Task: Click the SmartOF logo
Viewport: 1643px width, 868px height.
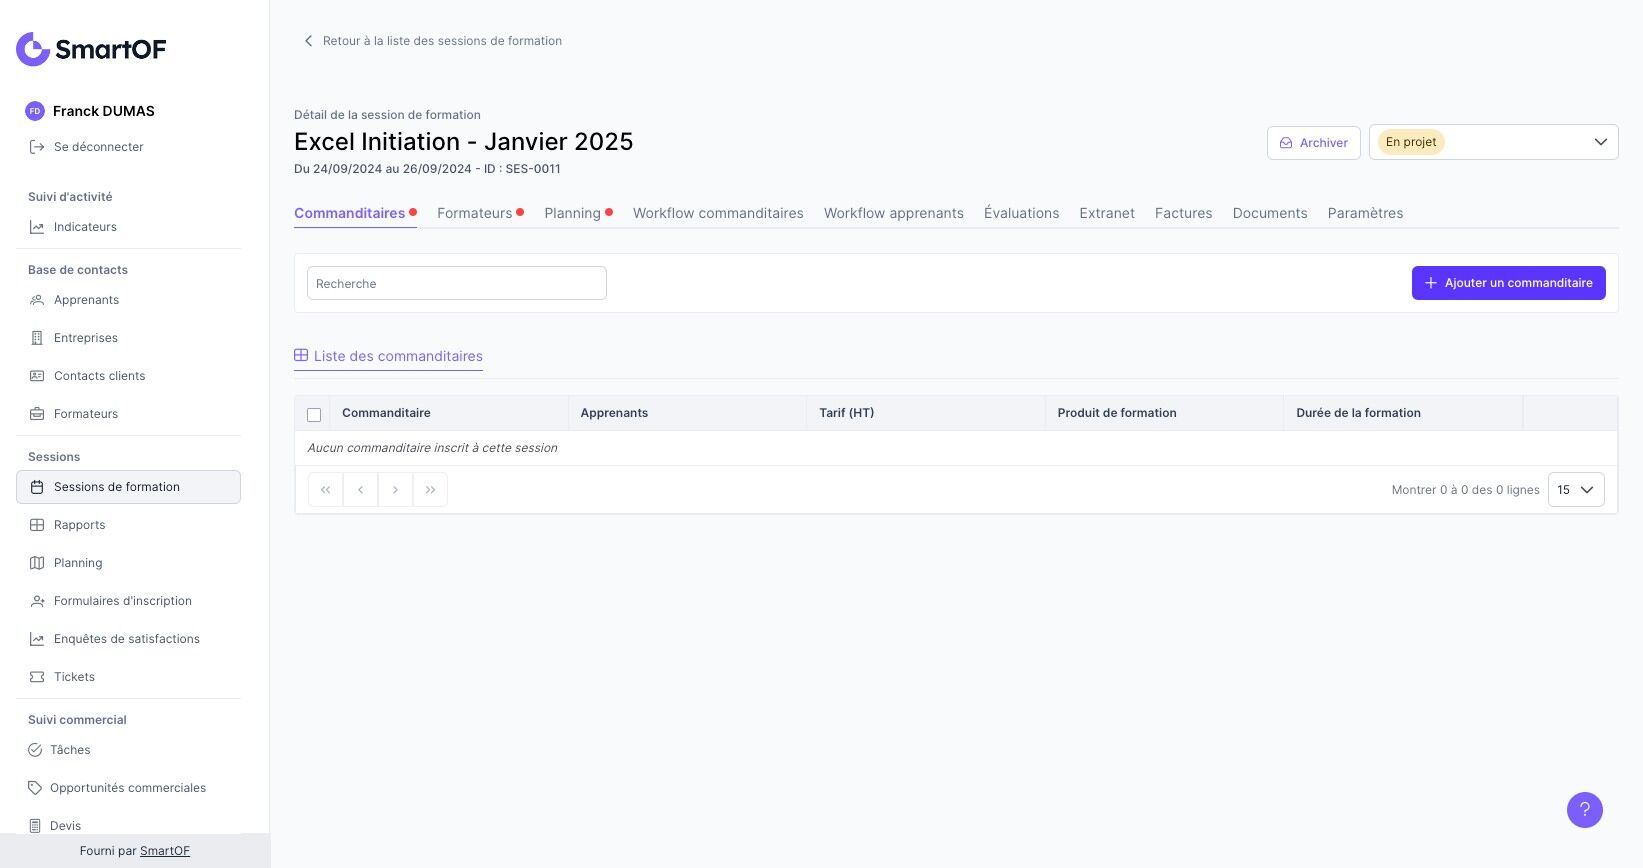Action: pyautogui.click(x=91, y=49)
